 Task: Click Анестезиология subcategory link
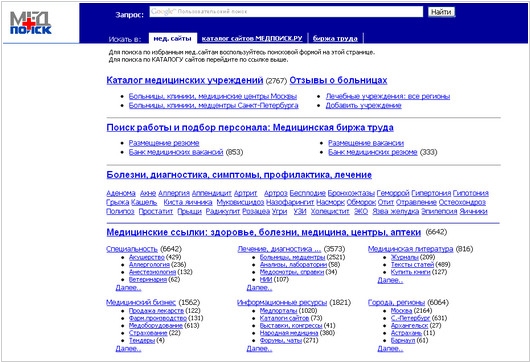tap(152, 272)
